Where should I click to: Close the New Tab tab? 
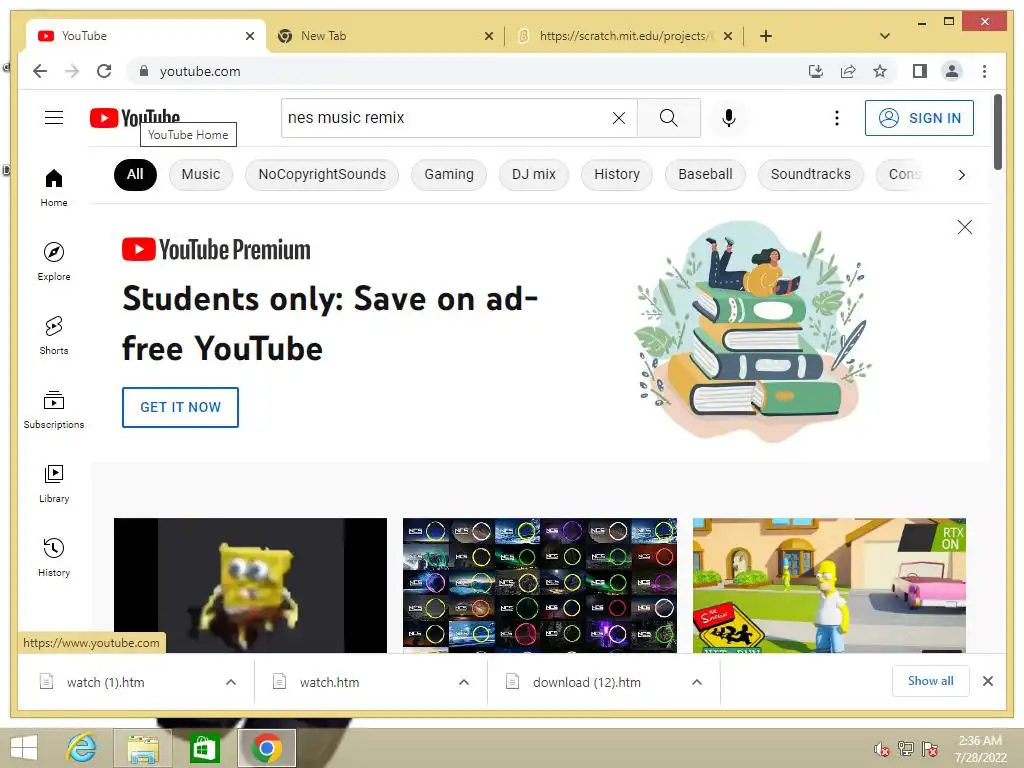tap(488, 36)
